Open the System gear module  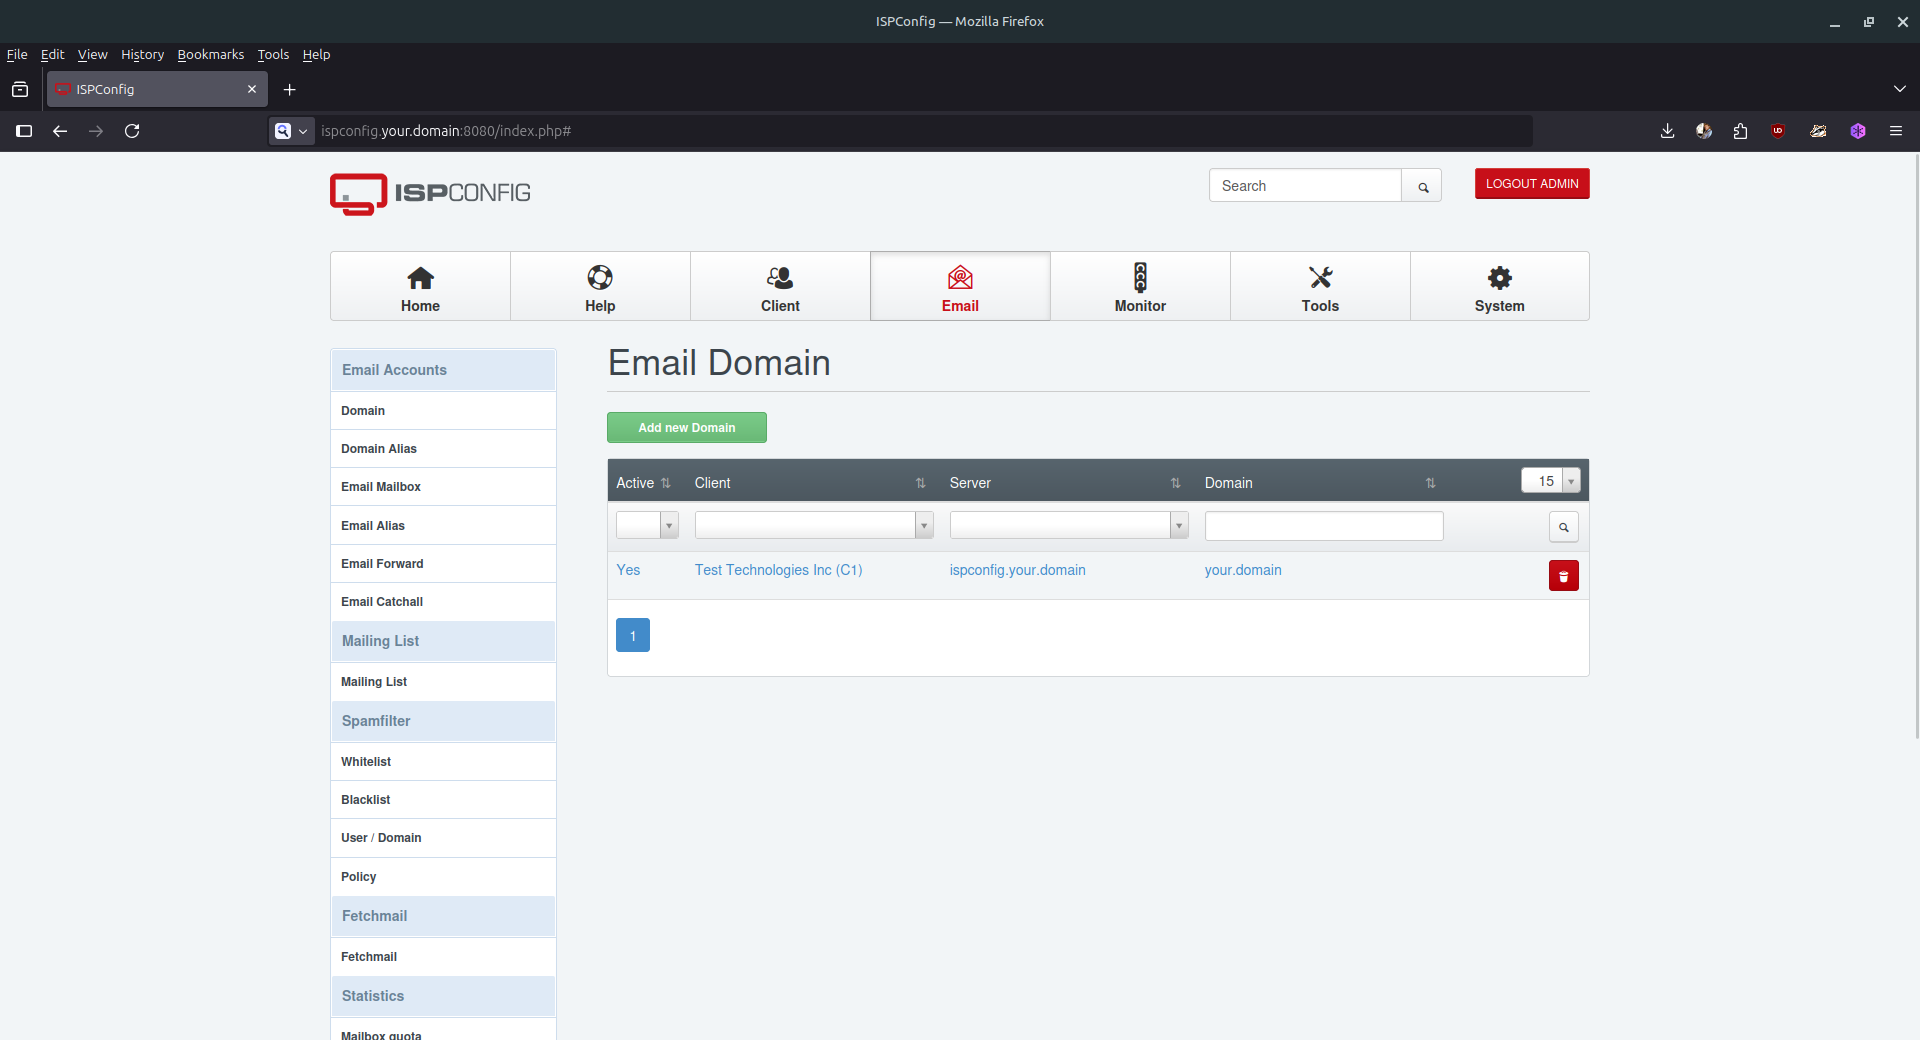coord(1499,286)
